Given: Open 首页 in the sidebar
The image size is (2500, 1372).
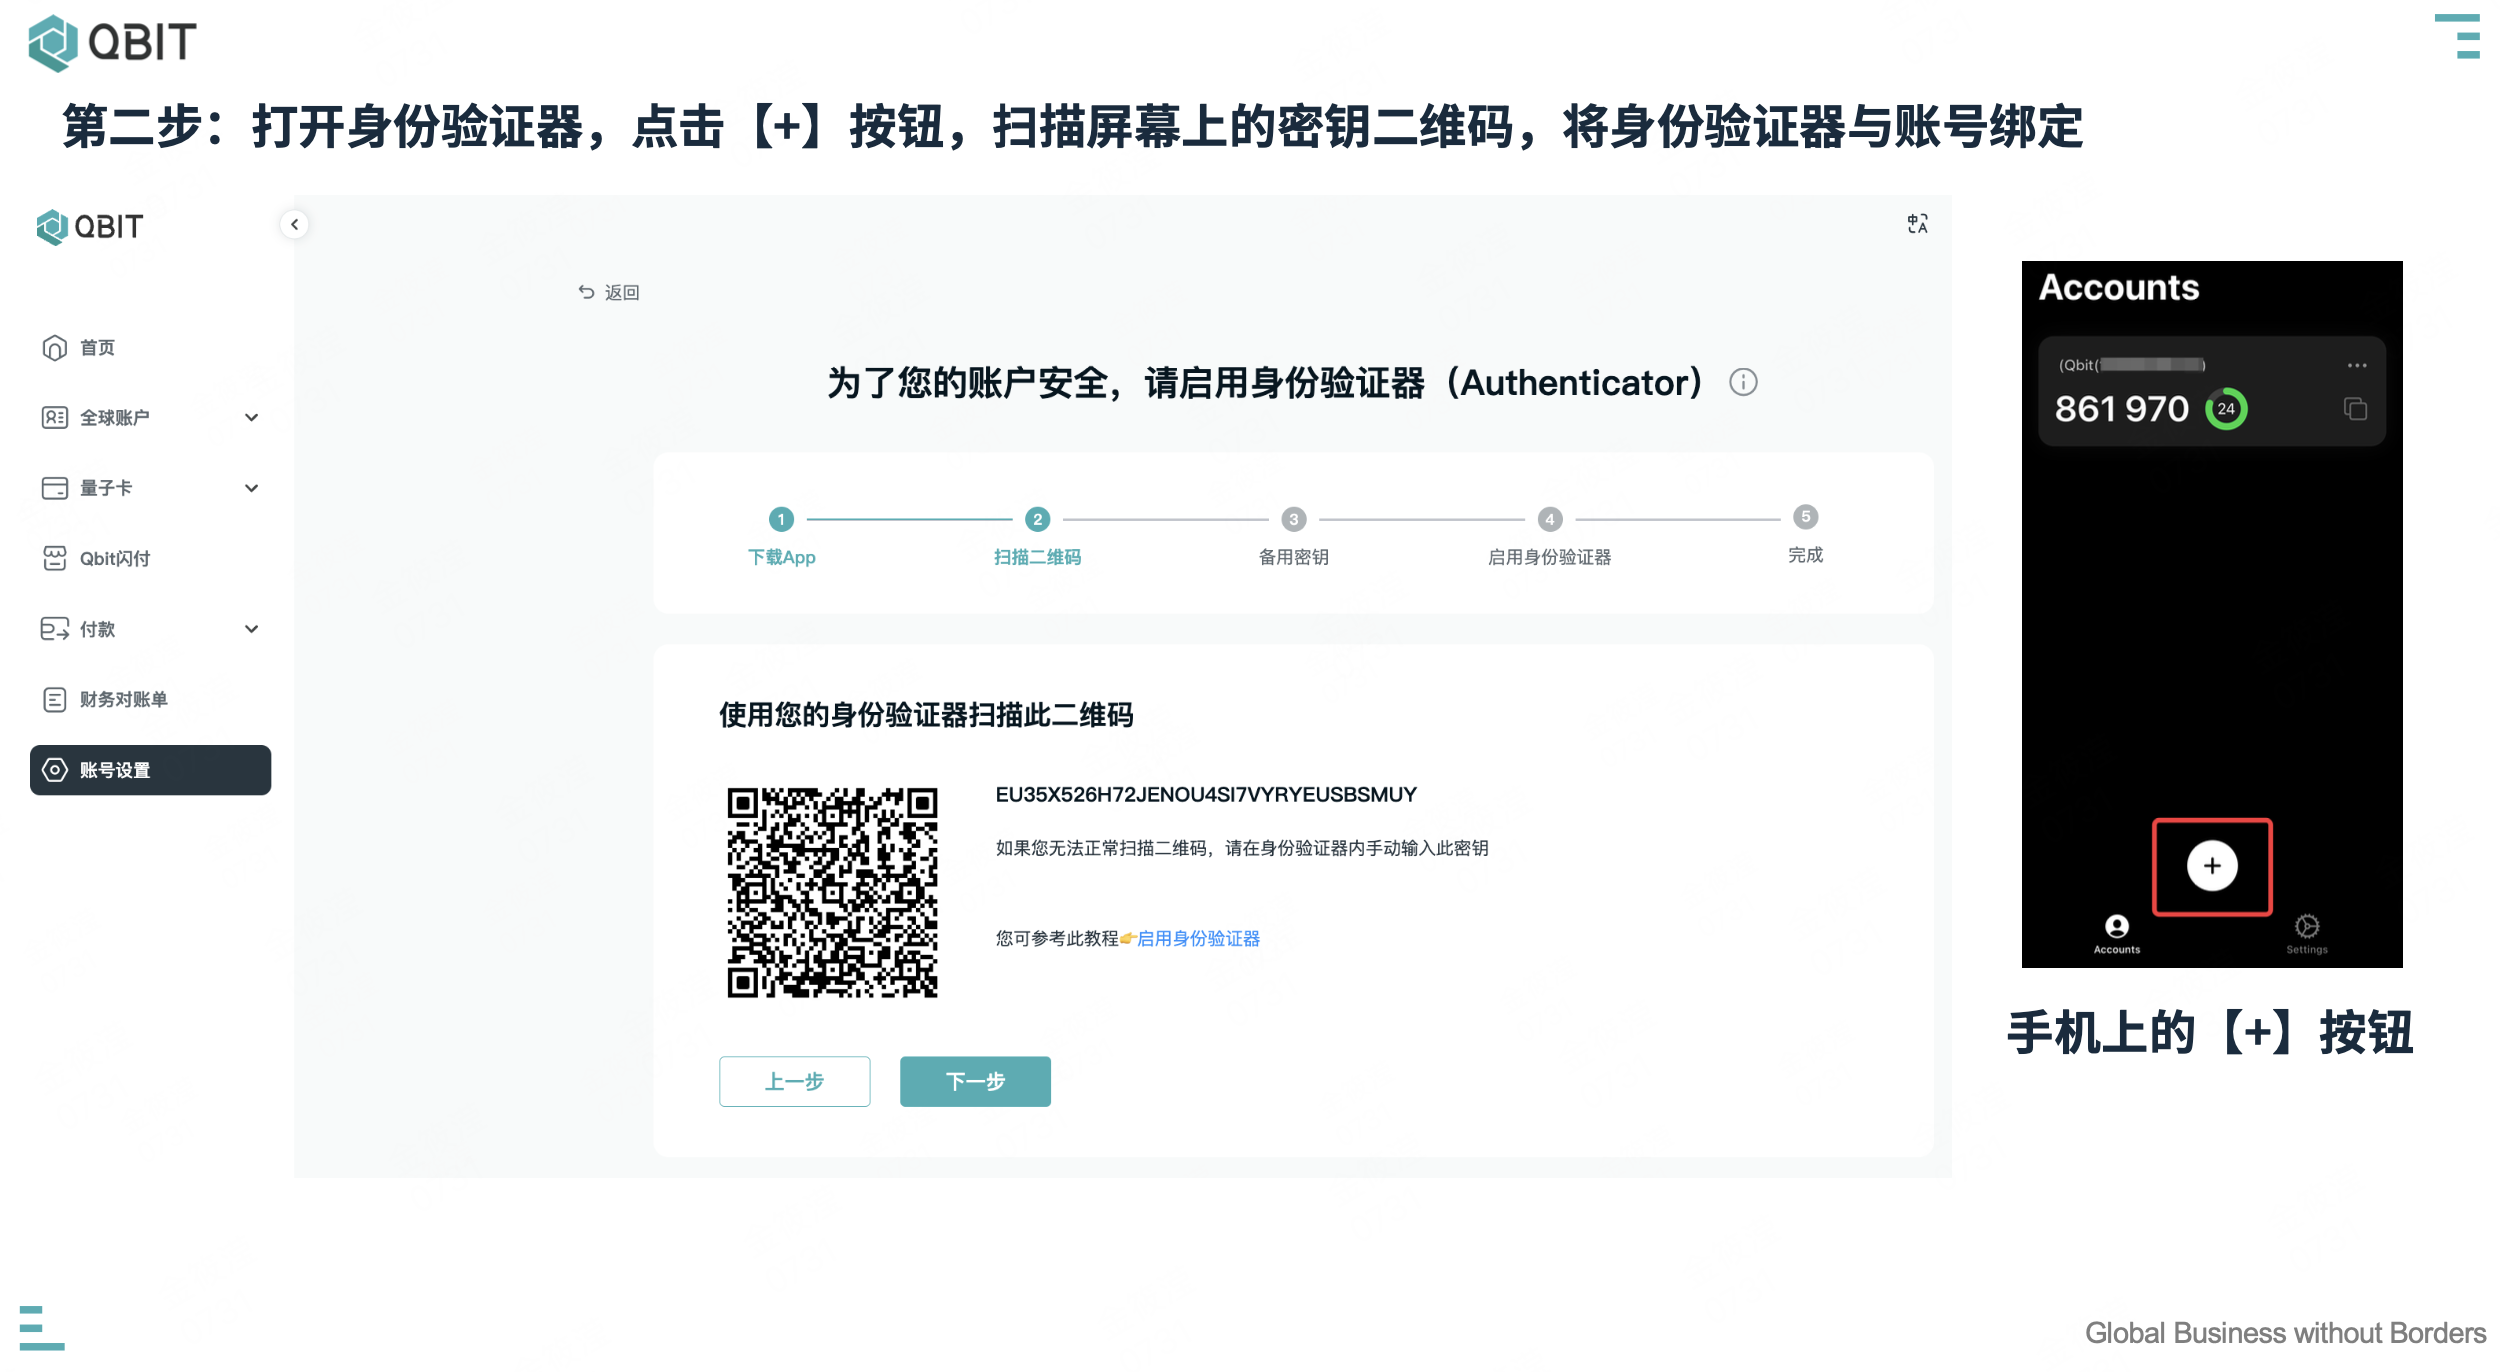Looking at the screenshot, I should pos(150,348).
